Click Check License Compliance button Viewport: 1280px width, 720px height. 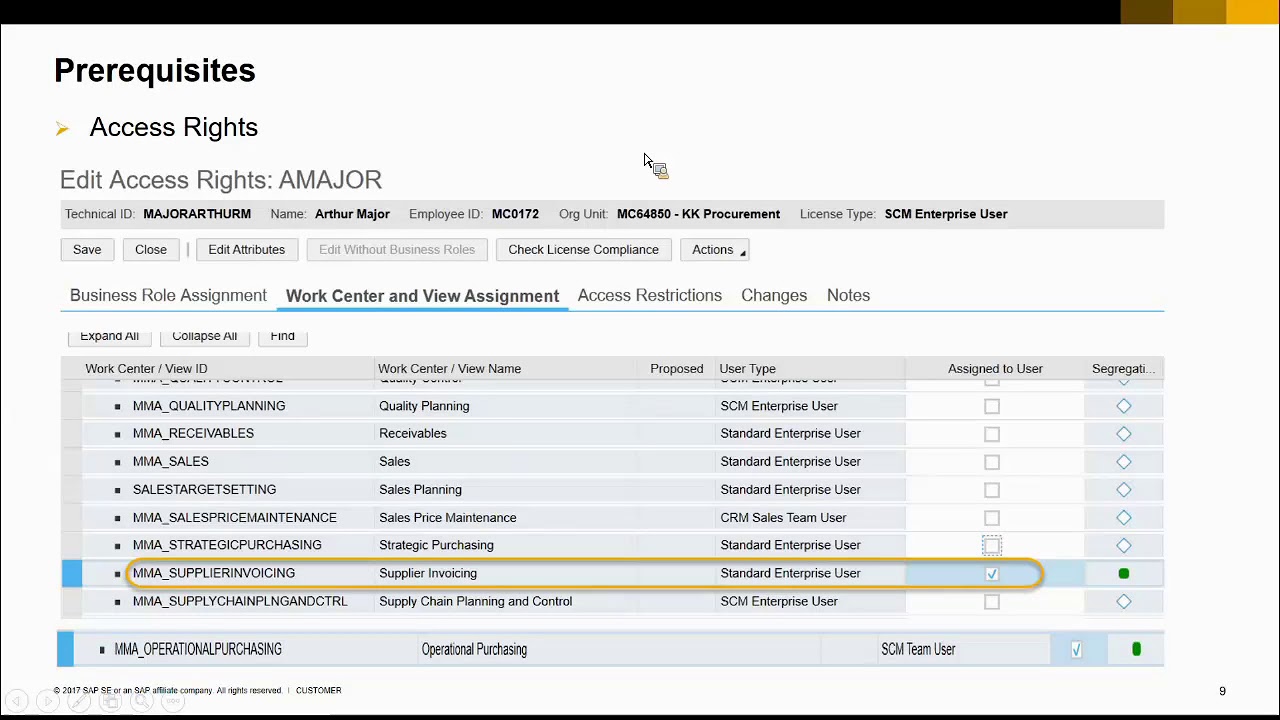(x=583, y=250)
